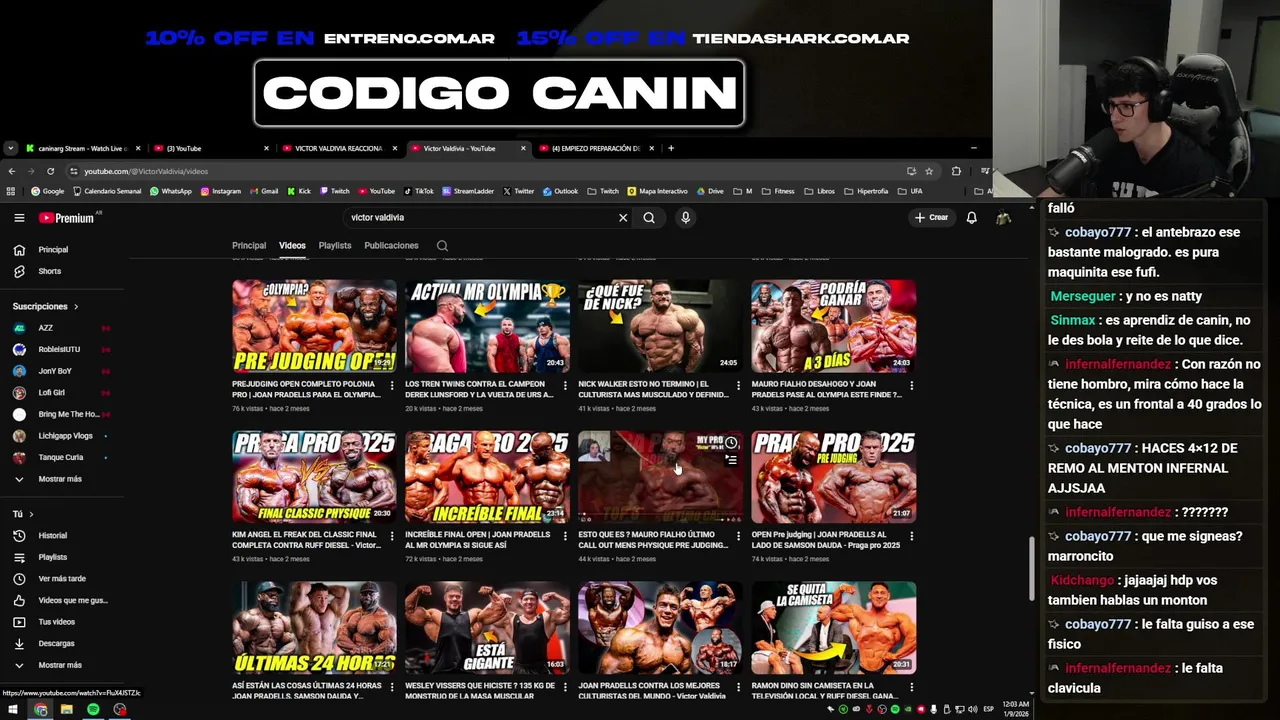Screen dimensions: 1280x720
Task: Open Tus videos in the sidebar
Action: 56,622
